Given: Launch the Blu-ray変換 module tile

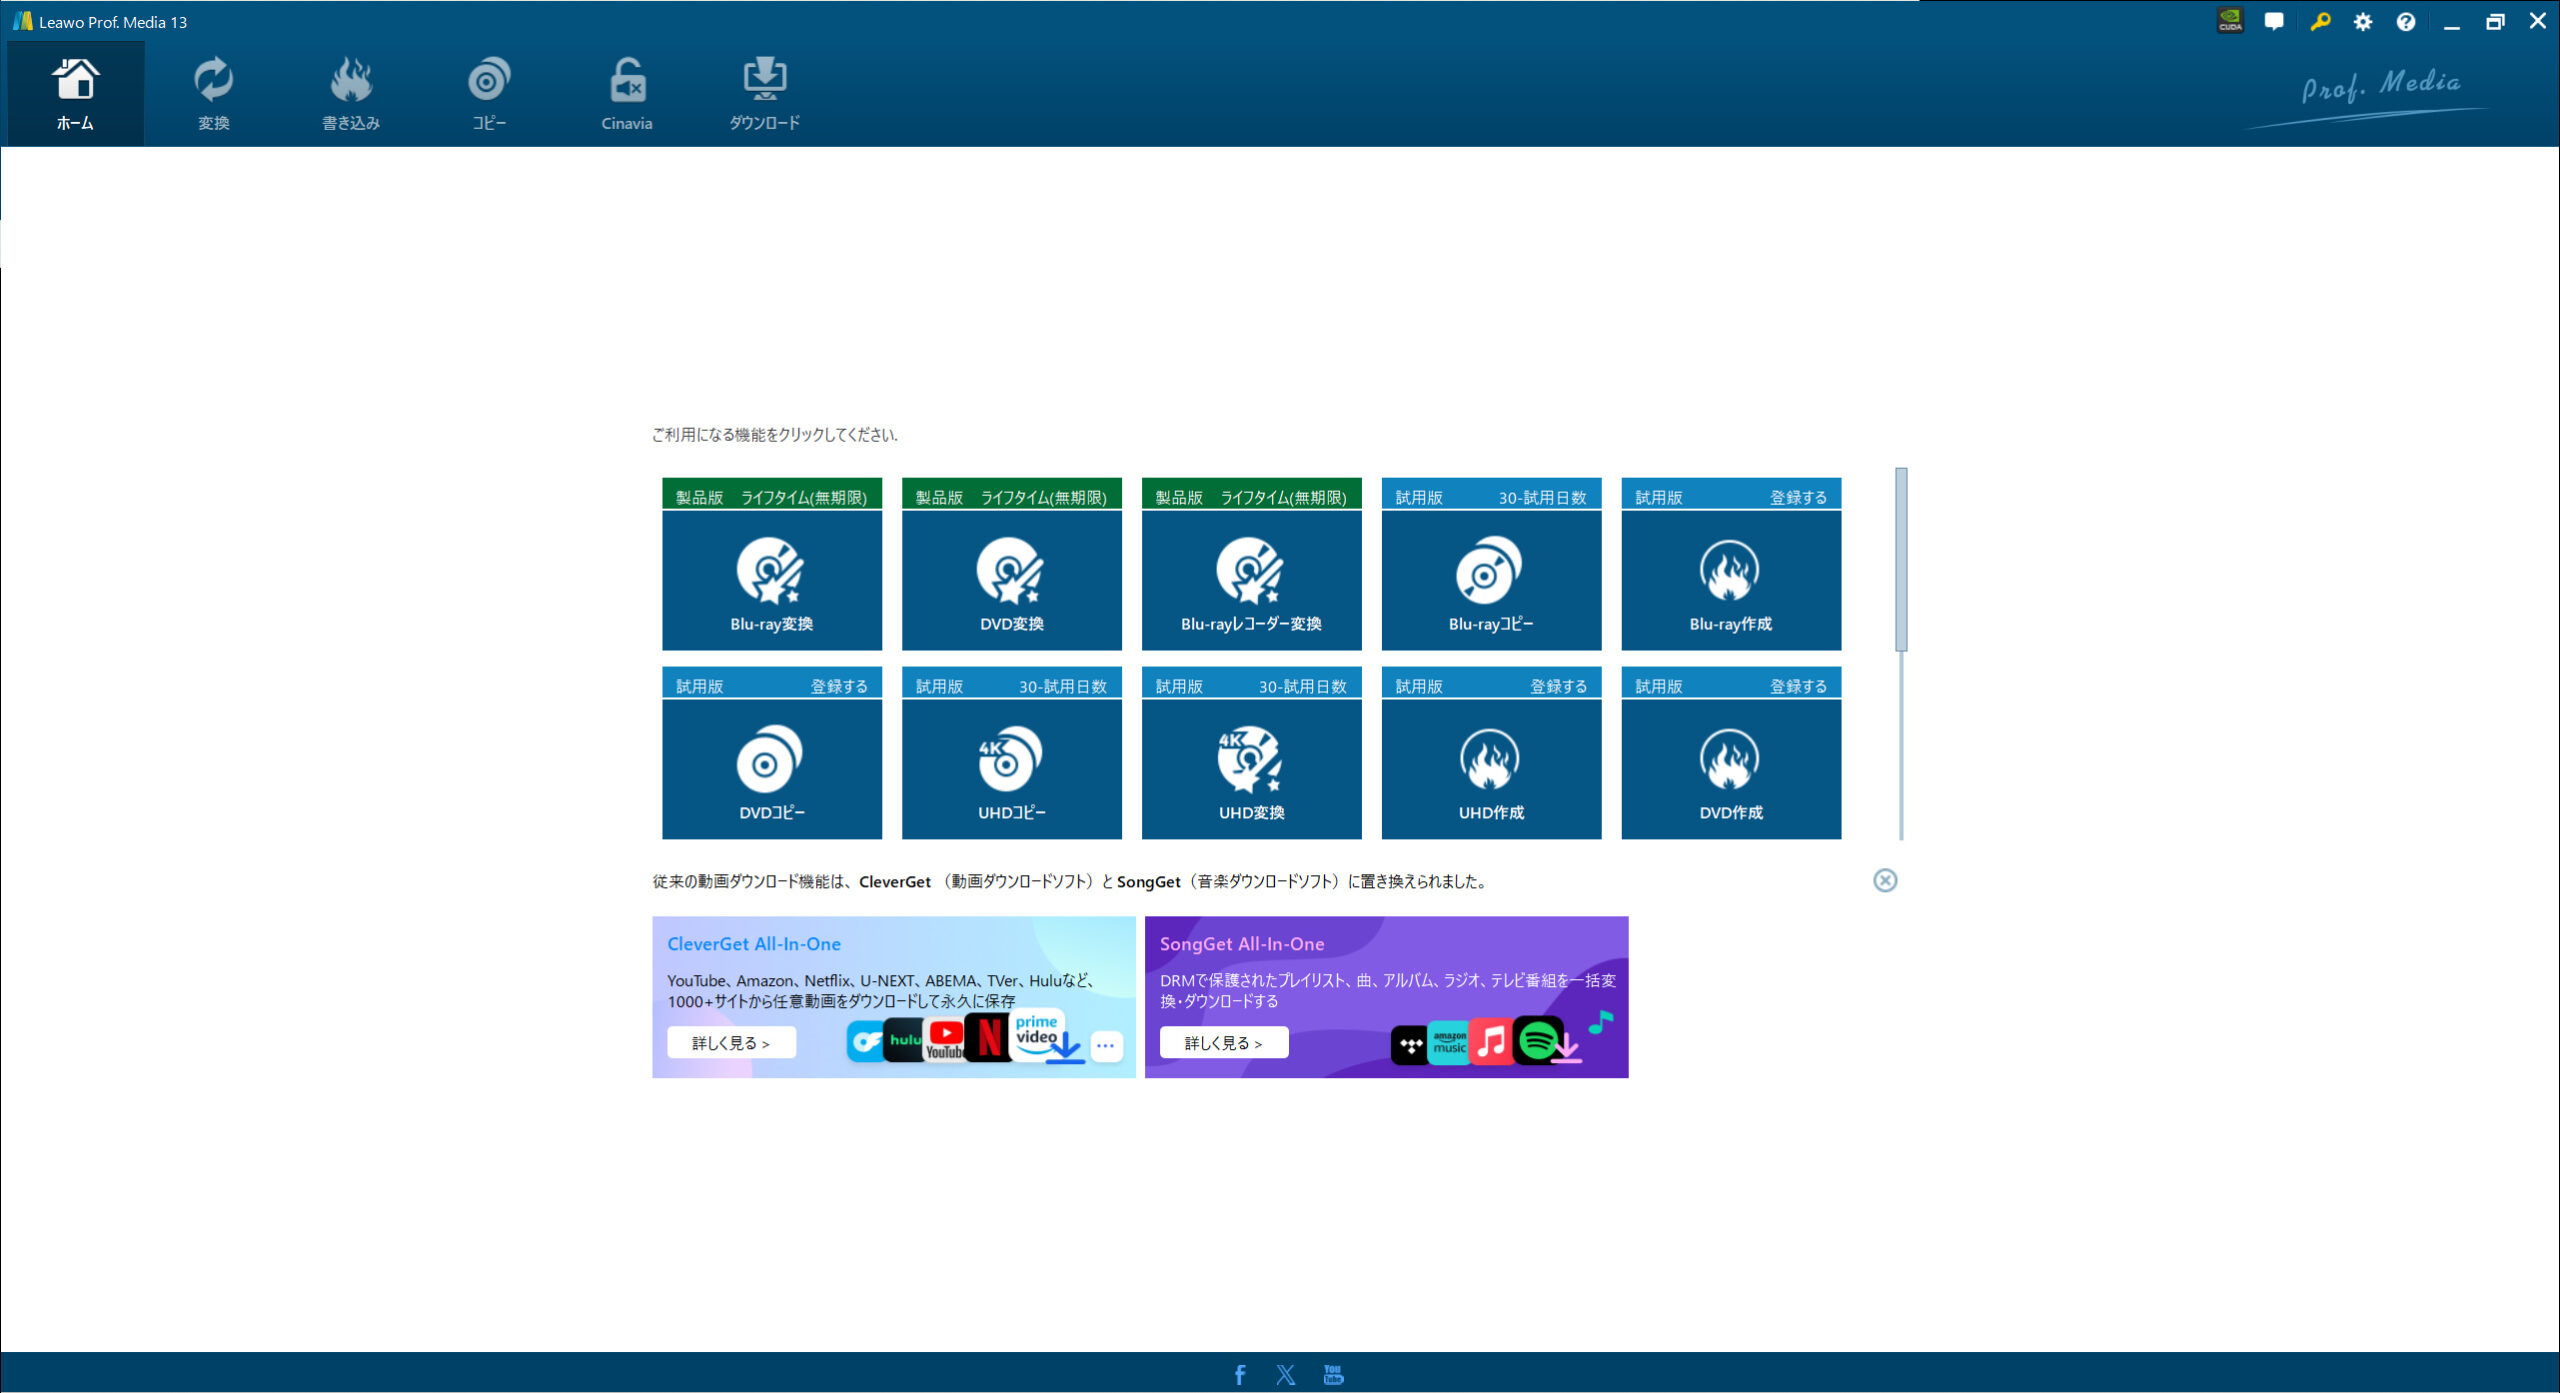Looking at the screenshot, I should click(772, 580).
